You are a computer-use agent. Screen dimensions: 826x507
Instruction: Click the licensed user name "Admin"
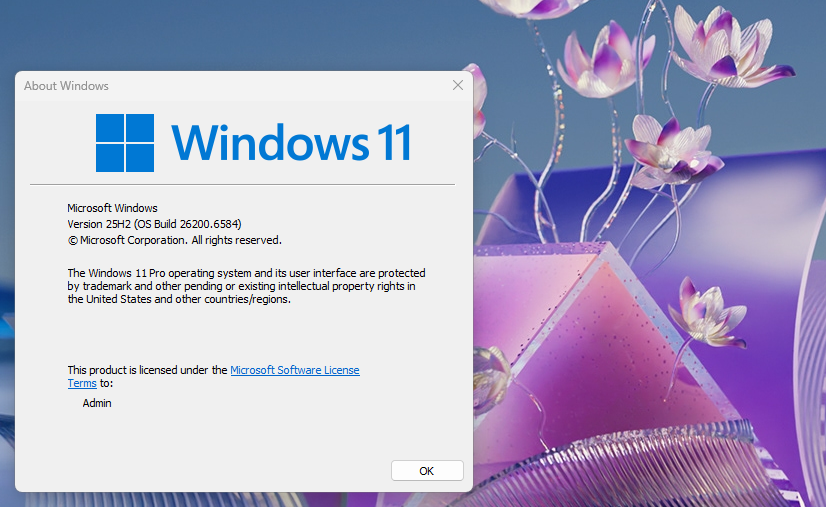(97, 403)
